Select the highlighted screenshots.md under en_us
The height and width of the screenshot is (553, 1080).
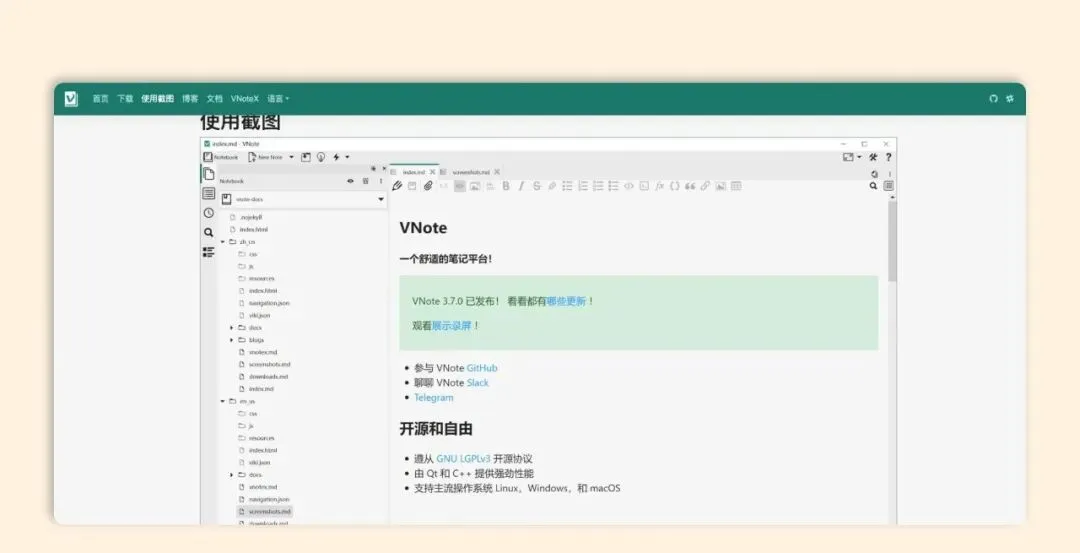[264, 512]
